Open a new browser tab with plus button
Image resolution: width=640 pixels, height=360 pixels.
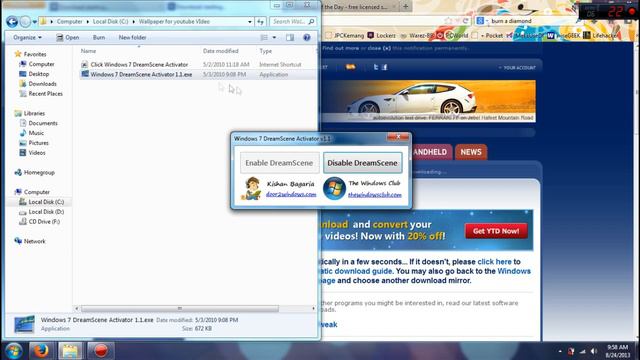(x=406, y=6)
